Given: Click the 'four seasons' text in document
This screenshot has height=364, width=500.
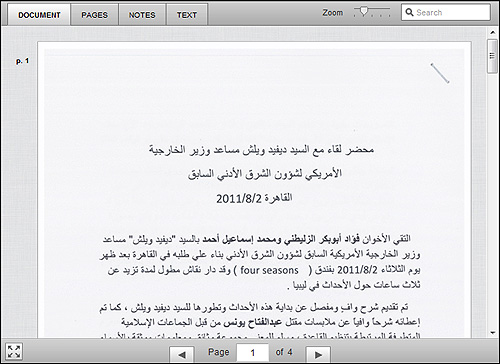Looking at the screenshot, I should [x=269, y=270].
